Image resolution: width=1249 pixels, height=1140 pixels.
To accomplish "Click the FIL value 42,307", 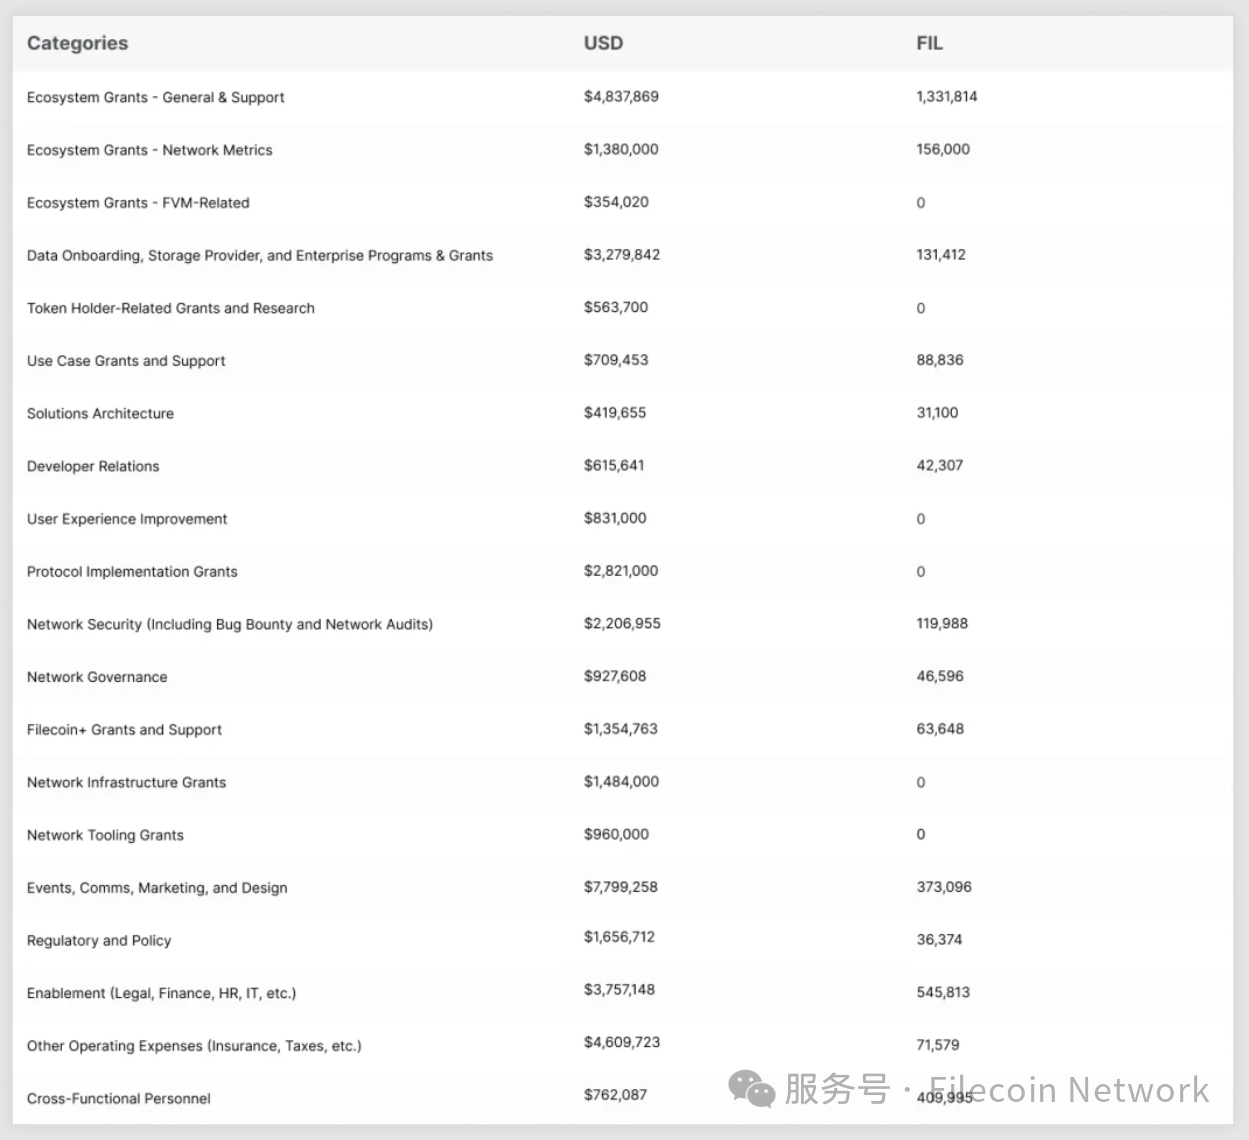I will 940,465.
